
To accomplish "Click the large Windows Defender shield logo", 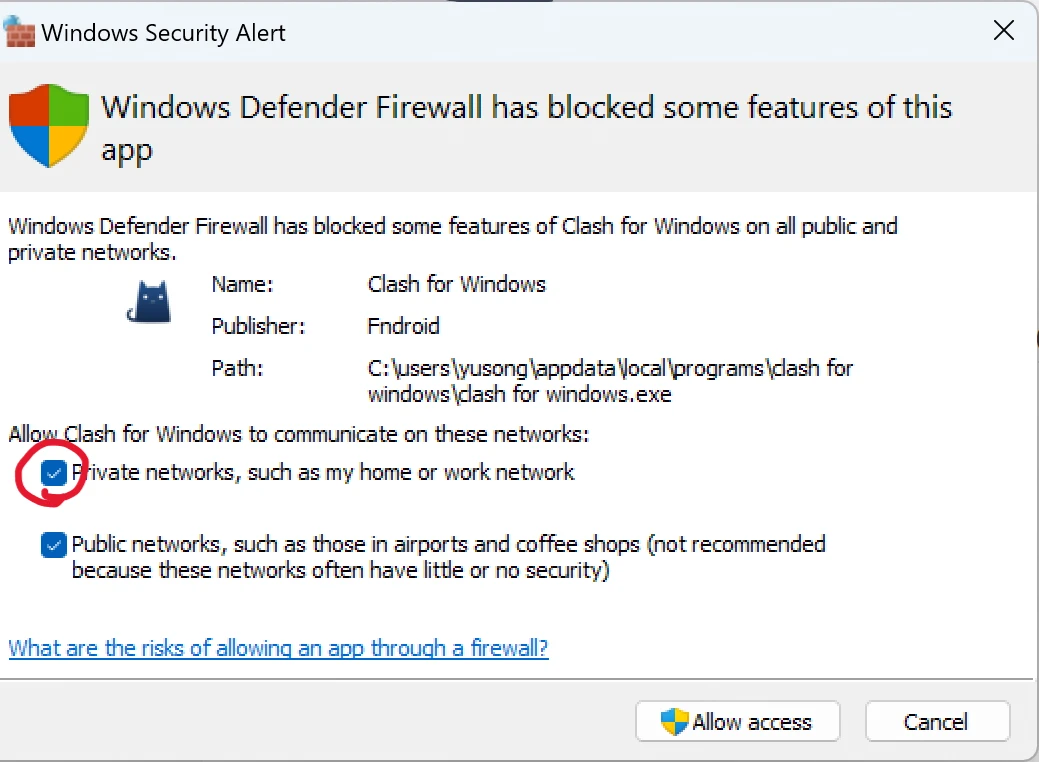I will [49, 125].
